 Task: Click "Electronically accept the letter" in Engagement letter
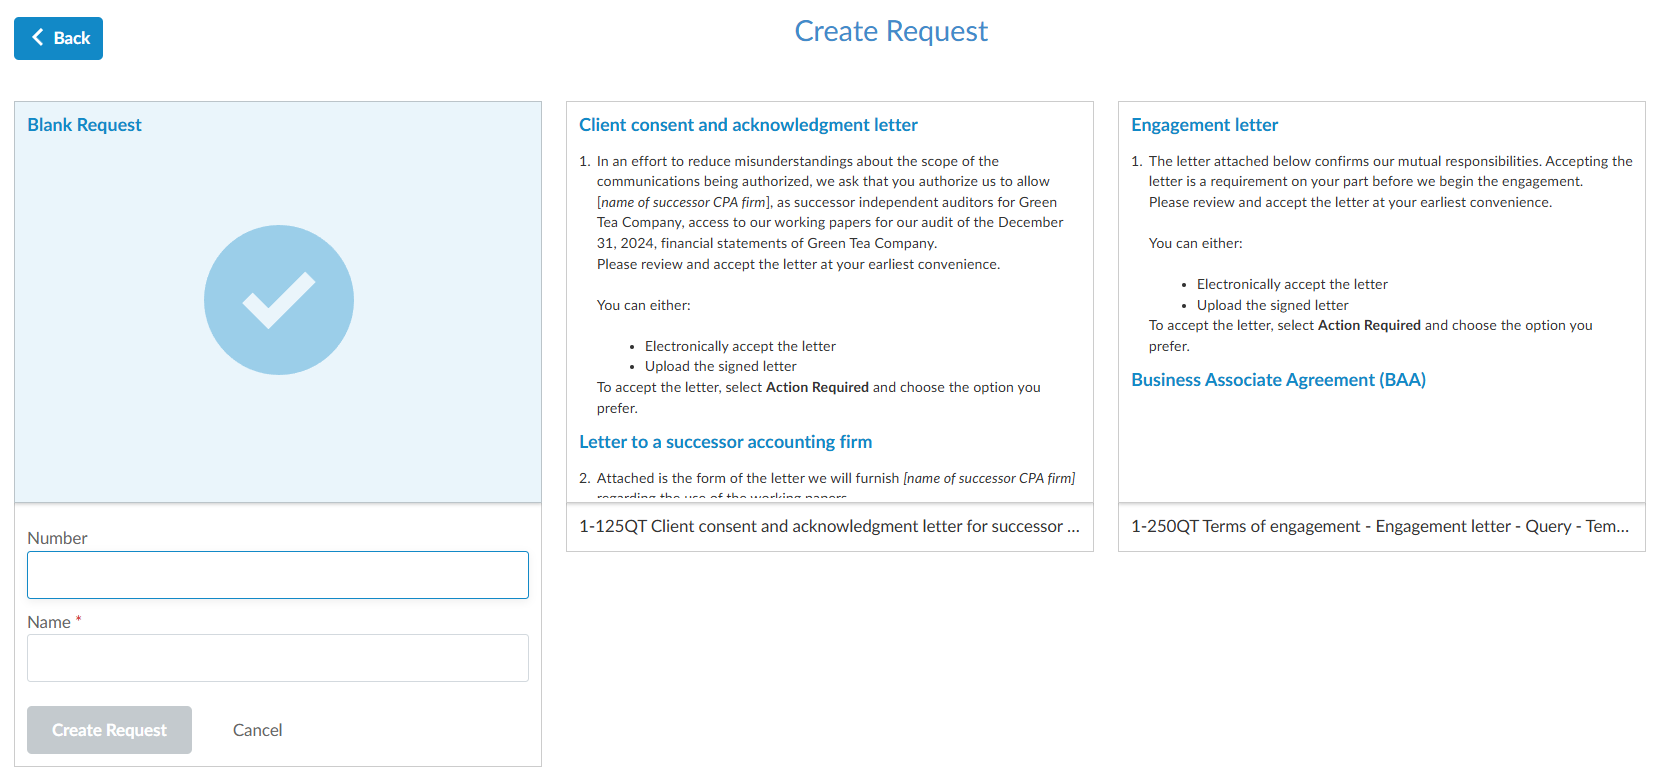(1292, 284)
